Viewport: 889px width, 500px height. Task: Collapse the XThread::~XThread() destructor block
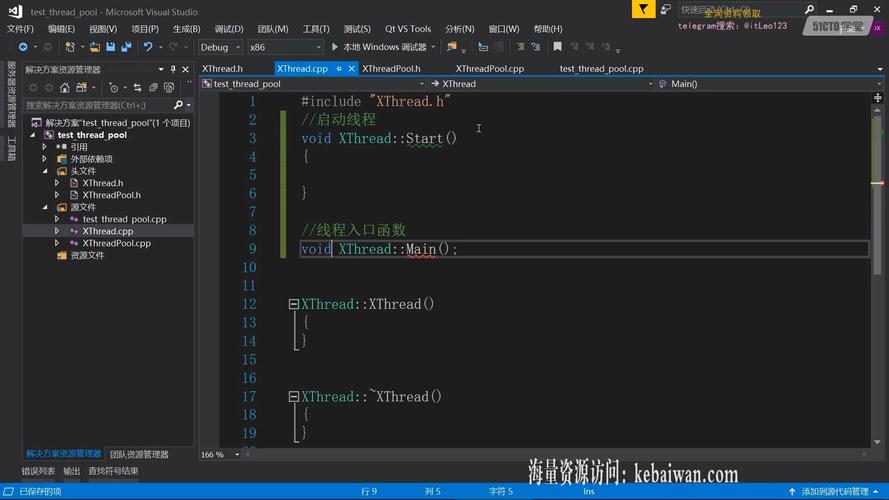(x=294, y=397)
